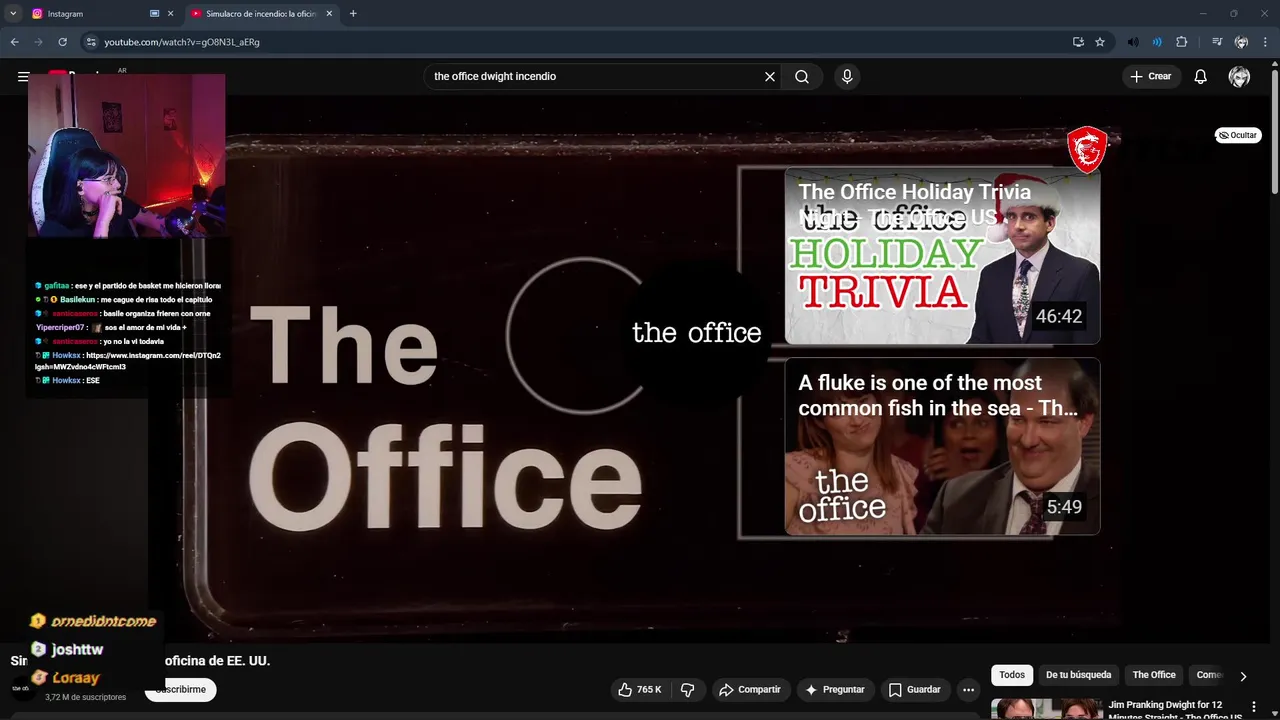Viewport: 1280px width, 720px height.
Task: View site information in the address bar
Action: pos(91,42)
